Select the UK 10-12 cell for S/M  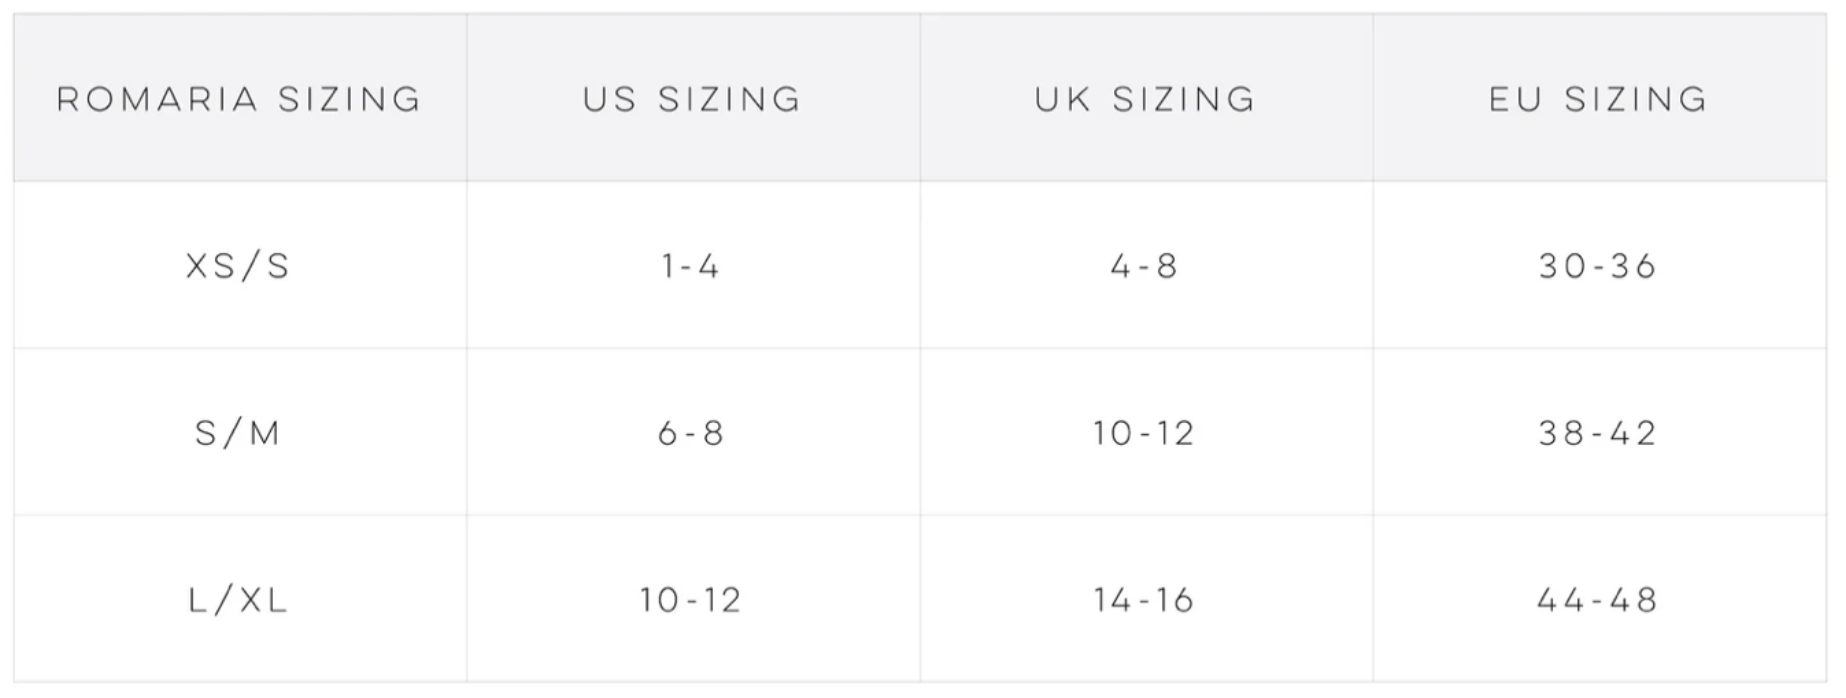[x=1145, y=433]
